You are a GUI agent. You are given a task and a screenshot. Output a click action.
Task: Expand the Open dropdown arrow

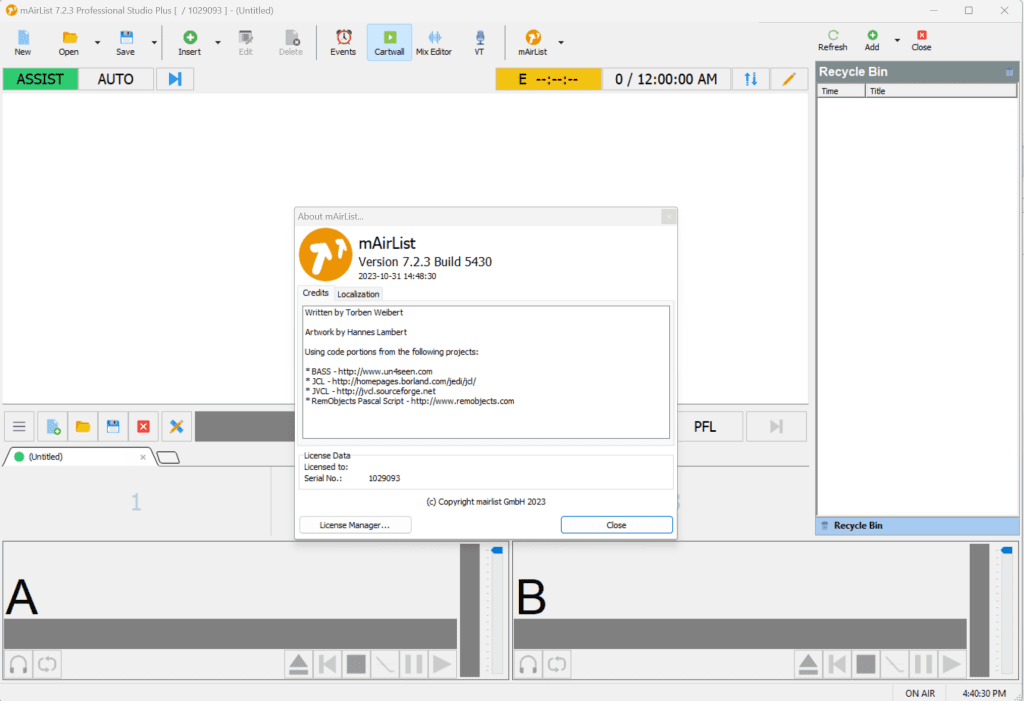coord(97,42)
